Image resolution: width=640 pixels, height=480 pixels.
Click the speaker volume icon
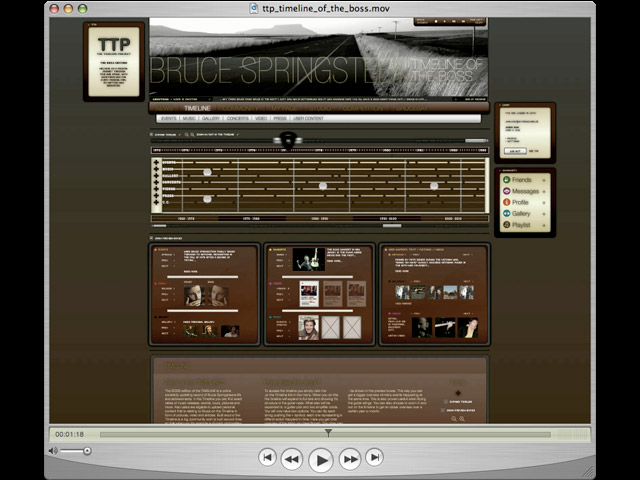click(53, 451)
